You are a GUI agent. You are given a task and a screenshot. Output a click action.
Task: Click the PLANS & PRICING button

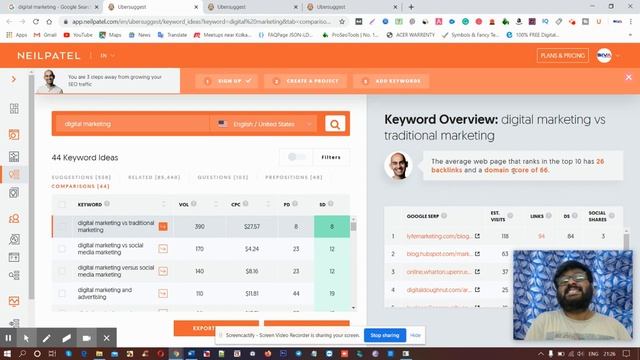(x=562, y=56)
